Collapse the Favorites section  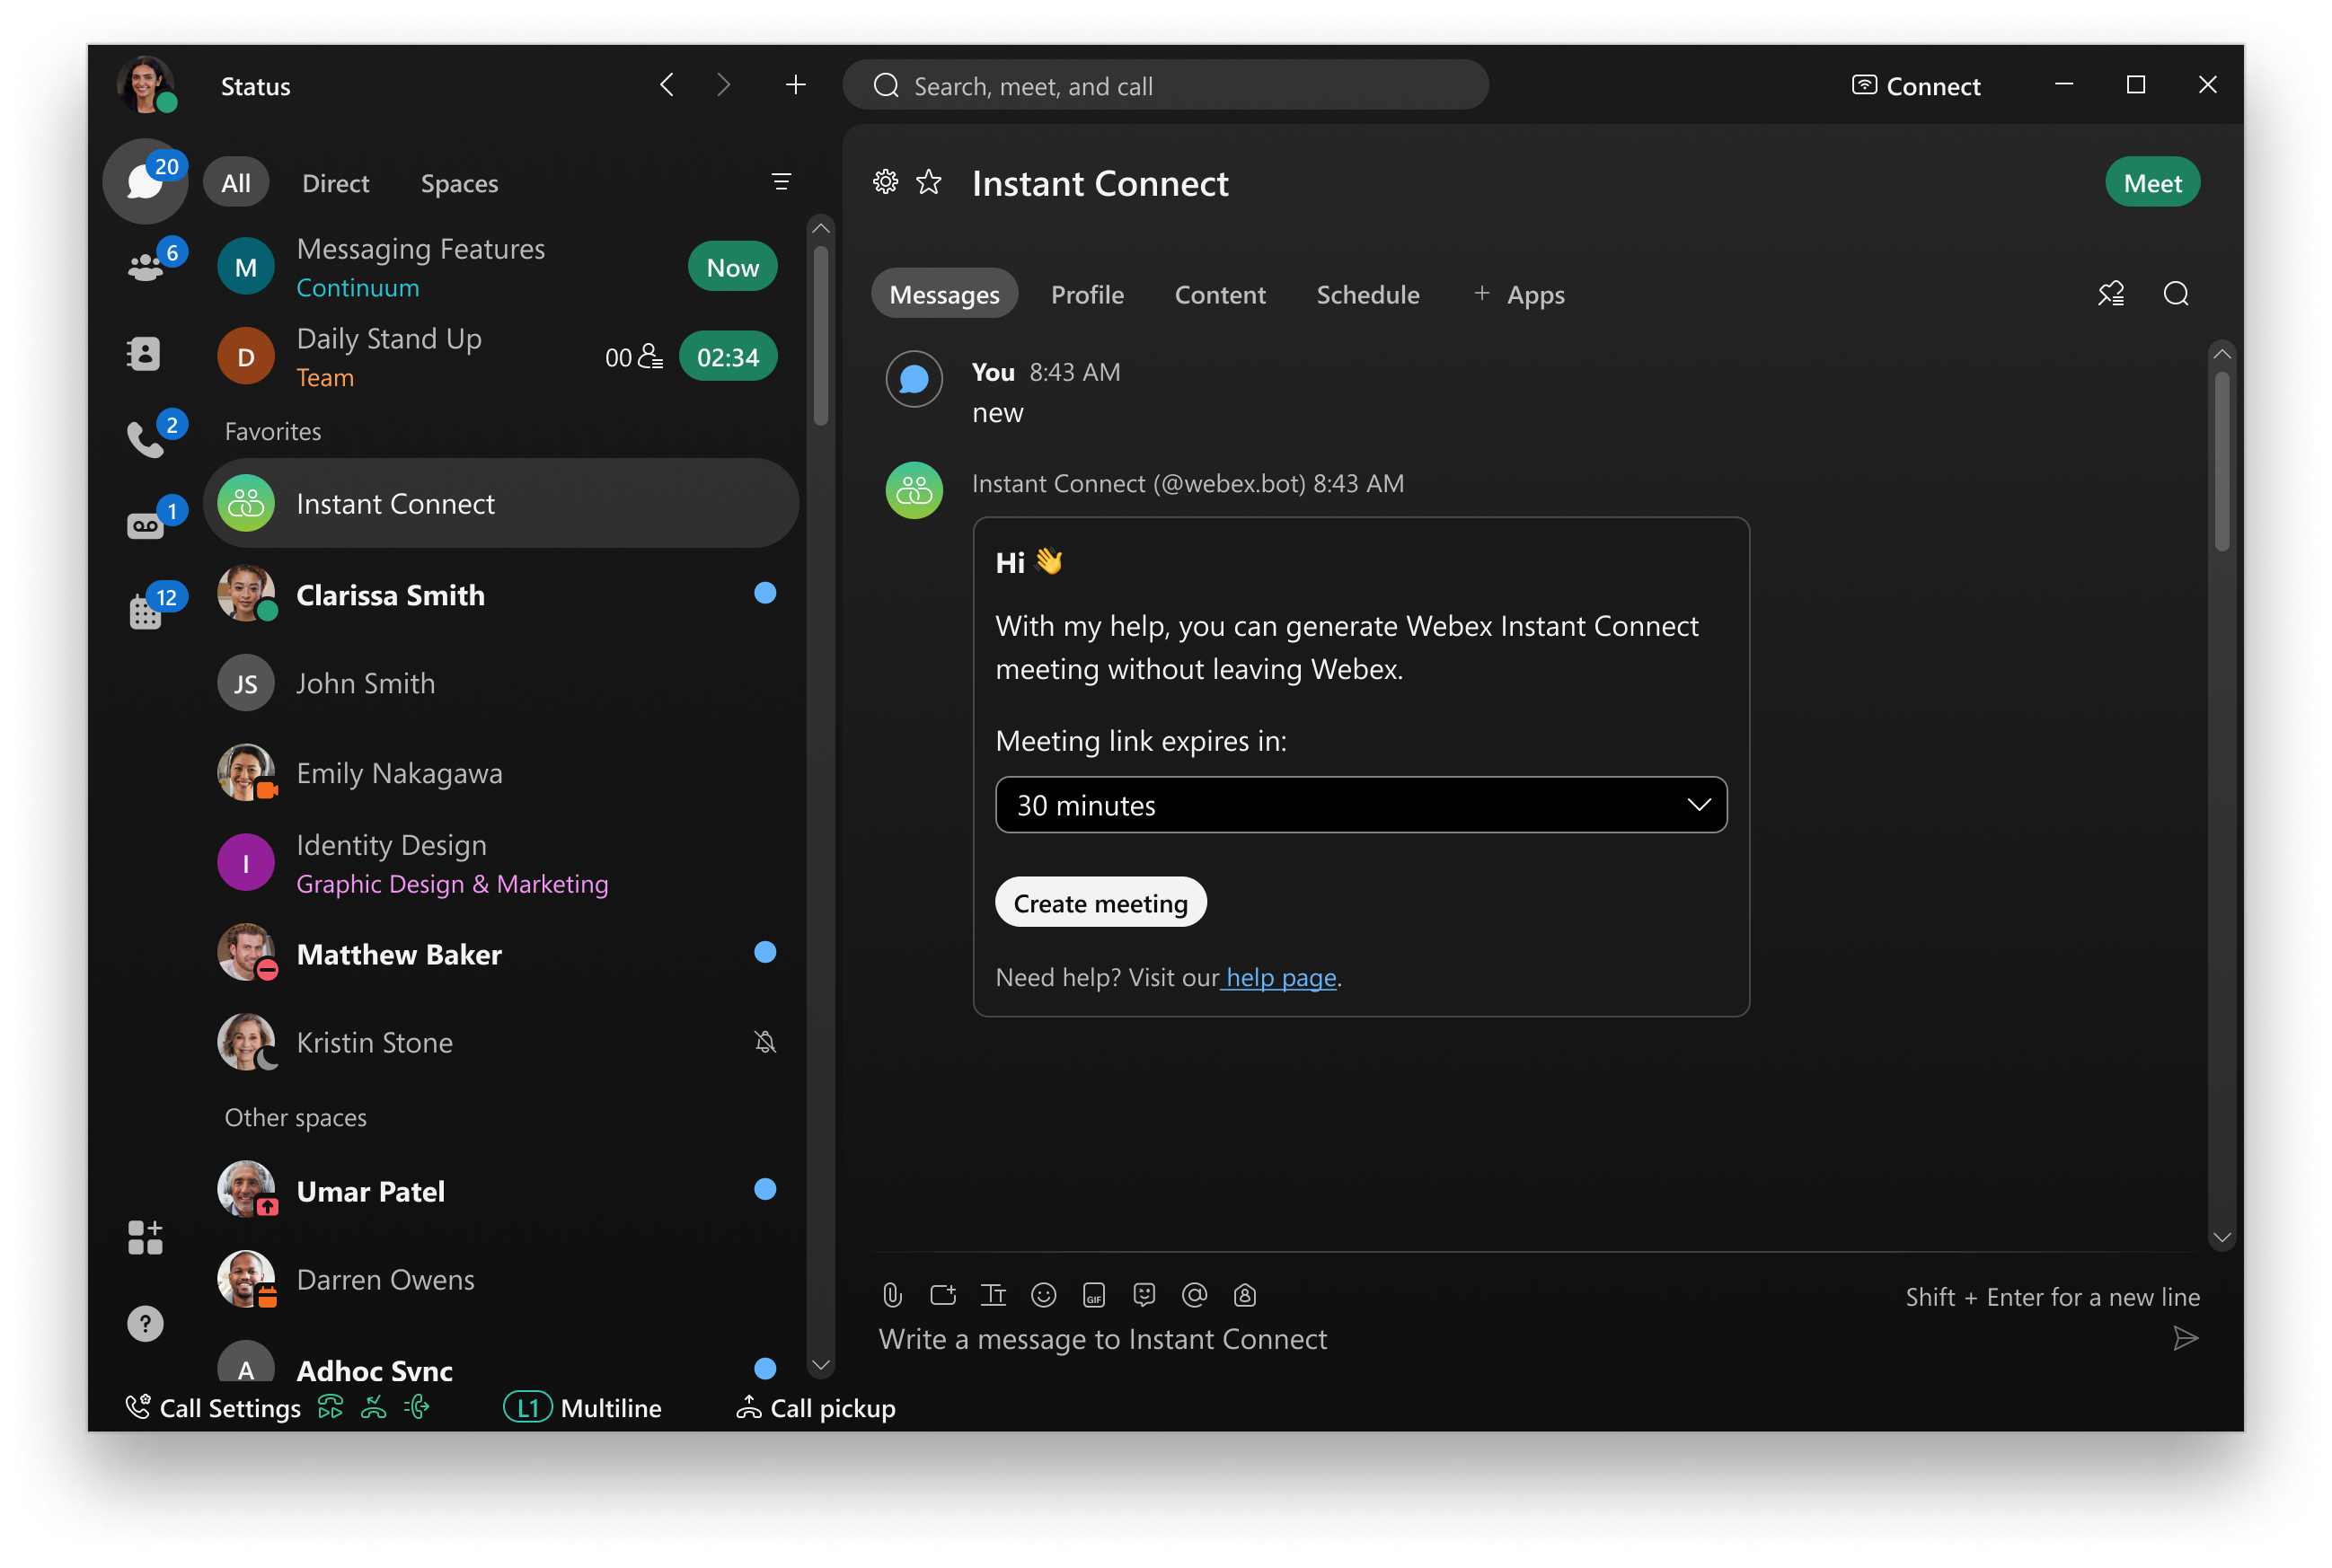pyautogui.click(x=273, y=431)
